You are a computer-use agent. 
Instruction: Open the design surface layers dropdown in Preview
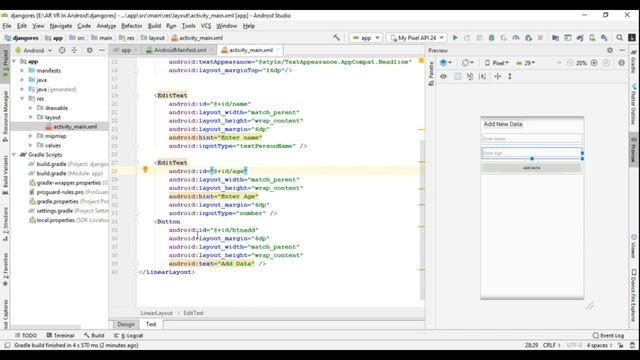pyautogui.click(x=446, y=63)
